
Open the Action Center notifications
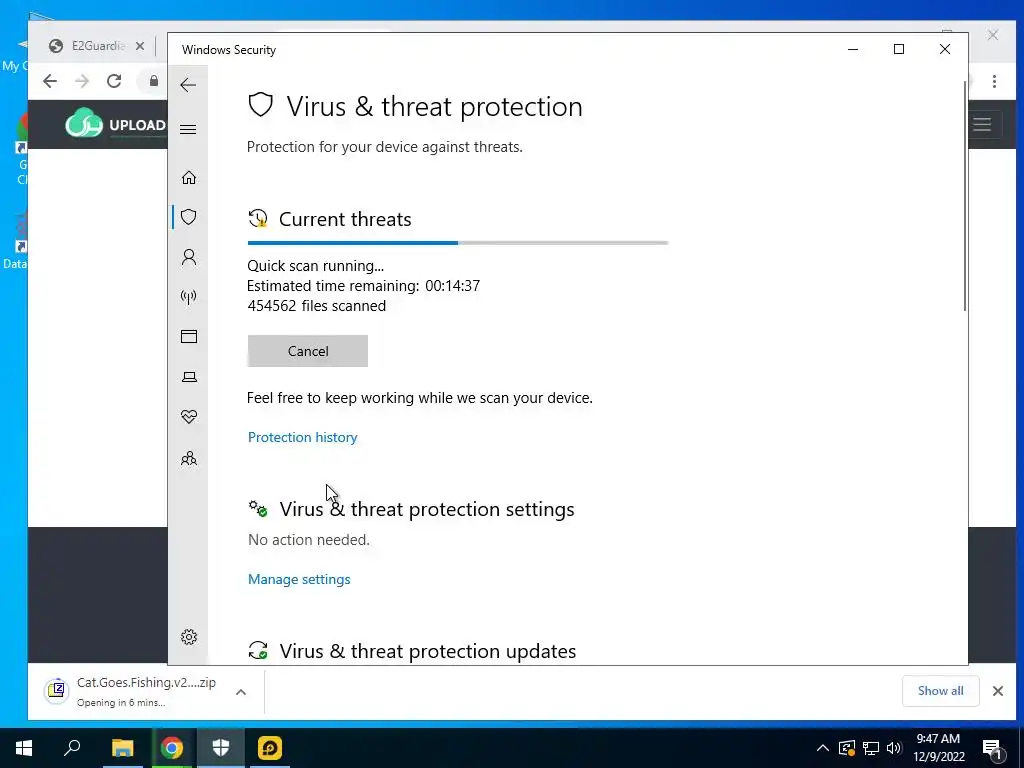(x=991, y=748)
